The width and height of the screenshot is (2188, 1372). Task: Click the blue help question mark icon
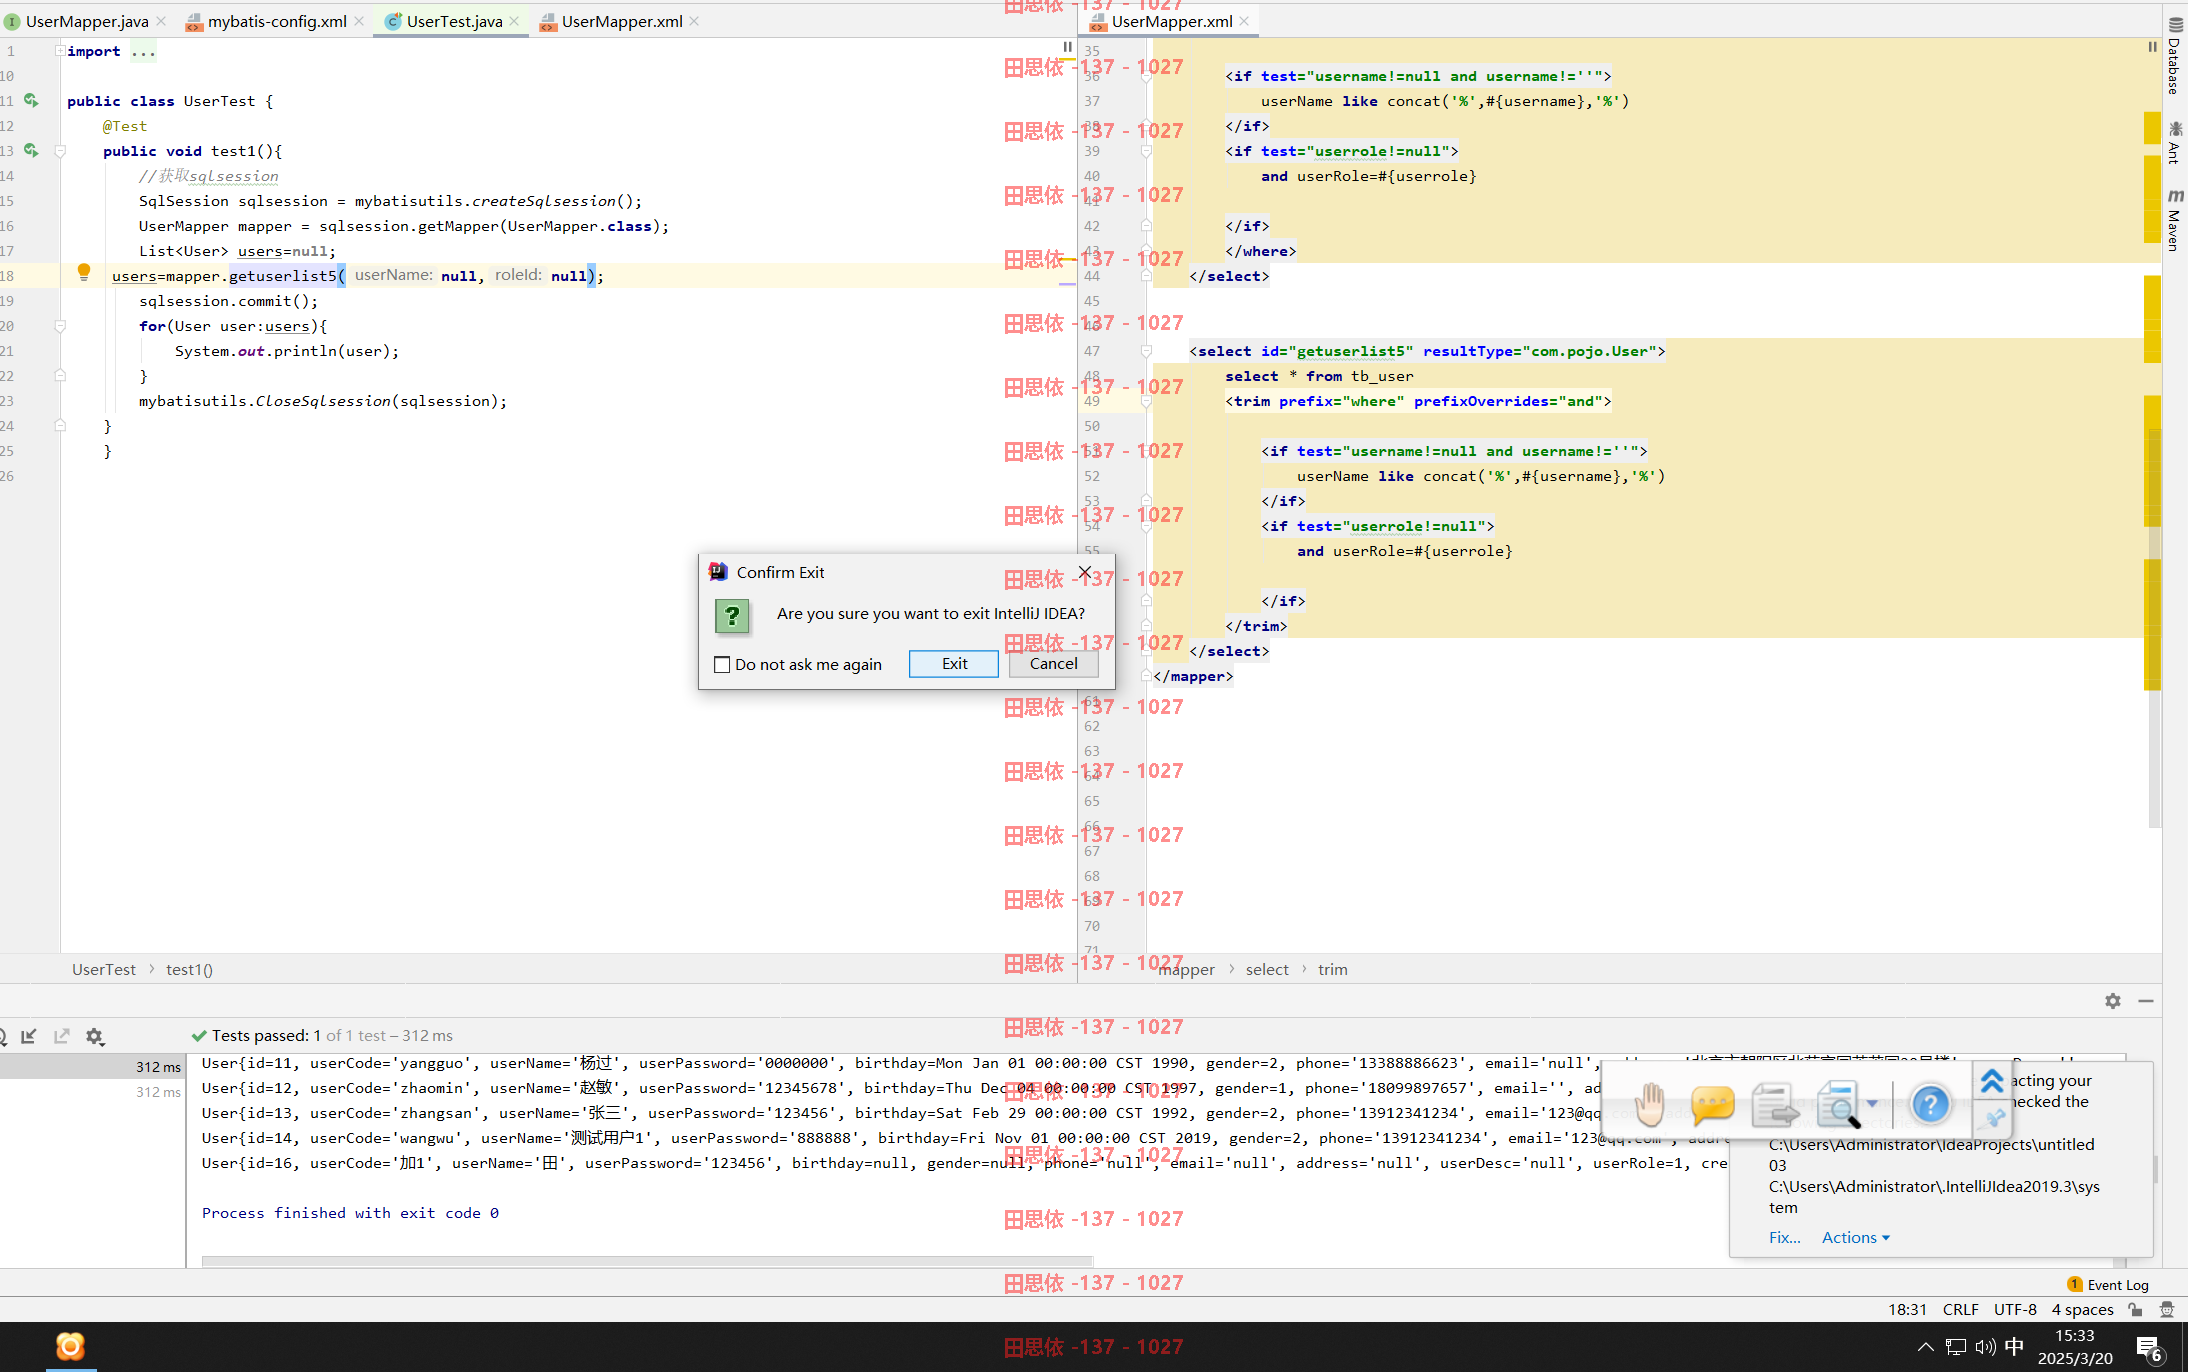click(x=1930, y=1105)
